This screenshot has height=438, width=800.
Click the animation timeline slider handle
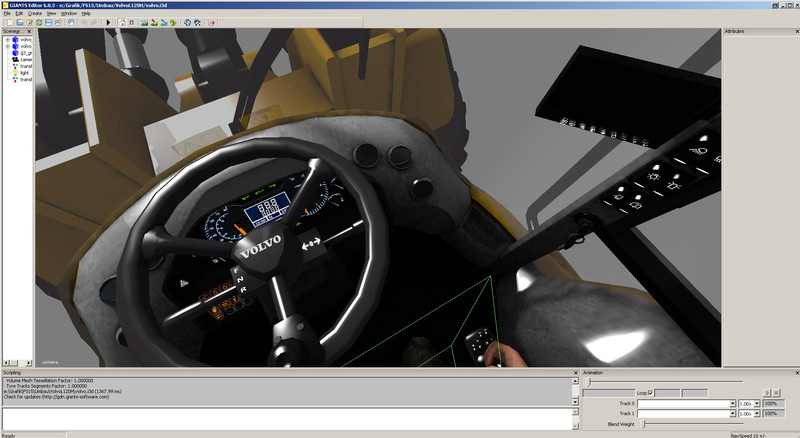pos(589,381)
